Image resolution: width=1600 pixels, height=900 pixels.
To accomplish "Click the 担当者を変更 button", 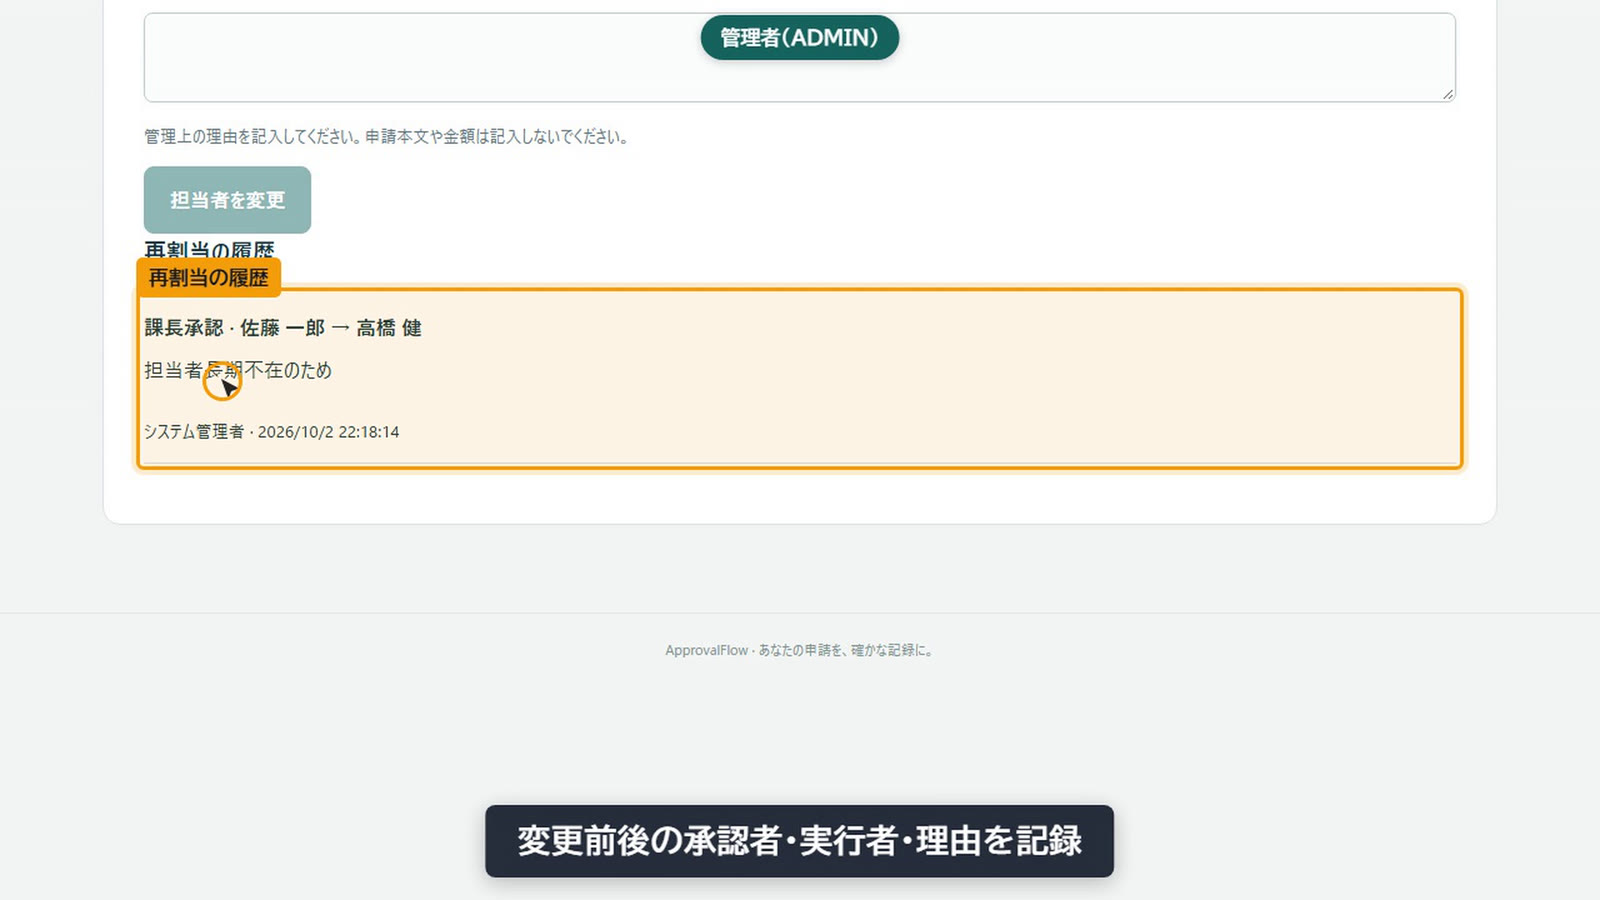I will [227, 200].
